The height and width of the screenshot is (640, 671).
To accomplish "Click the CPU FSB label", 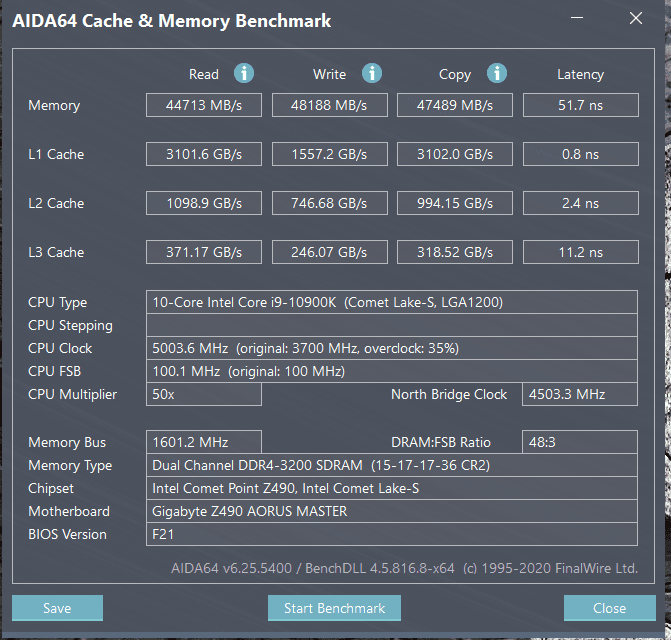I will pyautogui.click(x=54, y=371).
